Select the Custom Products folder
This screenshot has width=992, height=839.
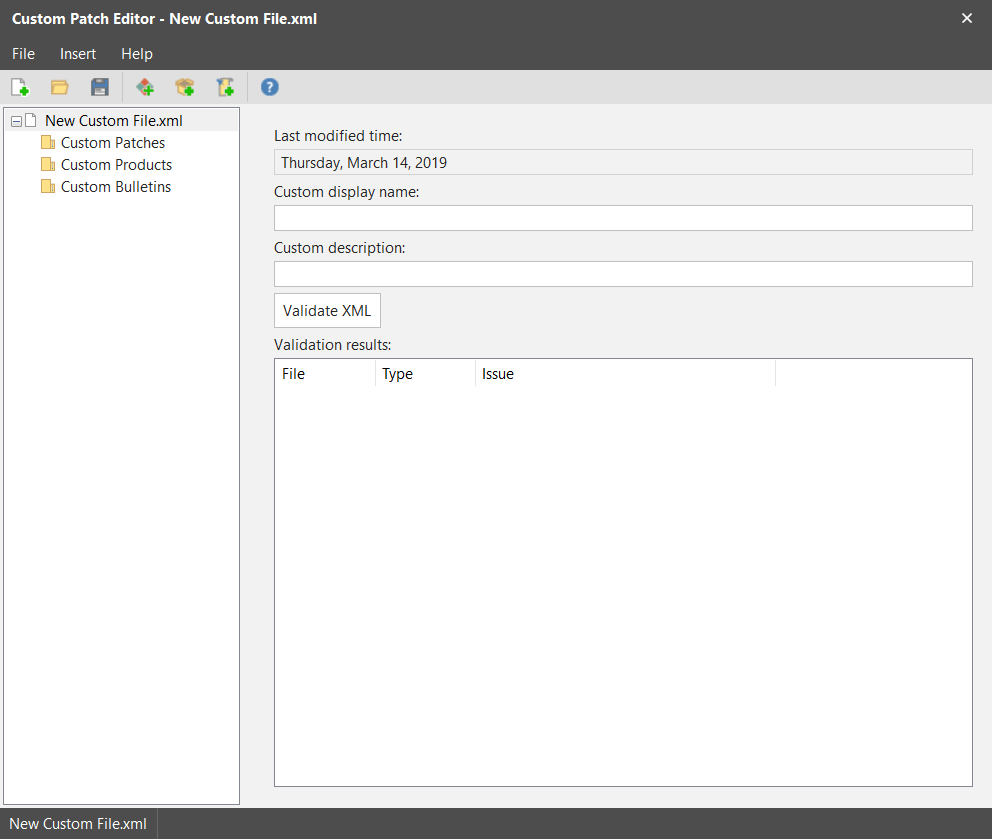(x=116, y=164)
